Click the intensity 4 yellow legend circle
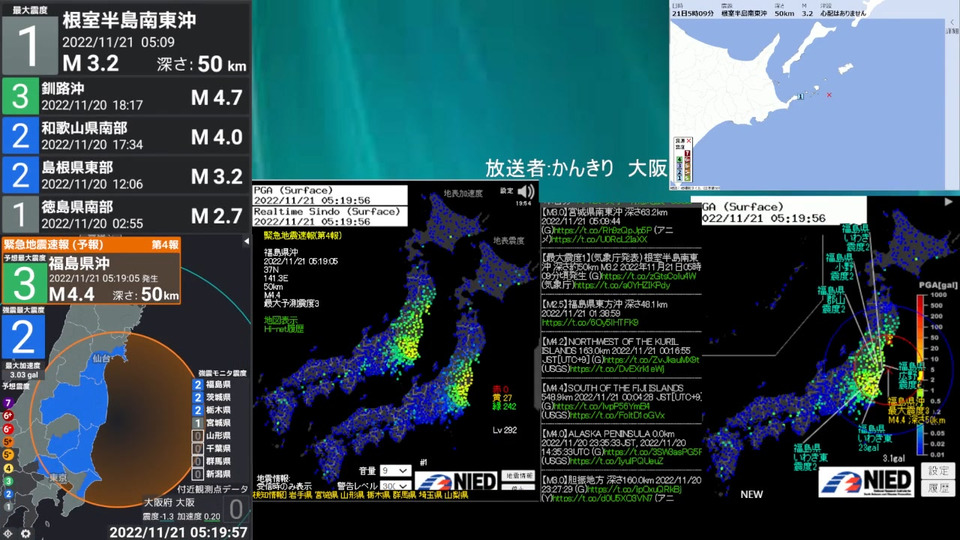Viewport: 960px width, 540px height. pyautogui.click(x=8, y=468)
